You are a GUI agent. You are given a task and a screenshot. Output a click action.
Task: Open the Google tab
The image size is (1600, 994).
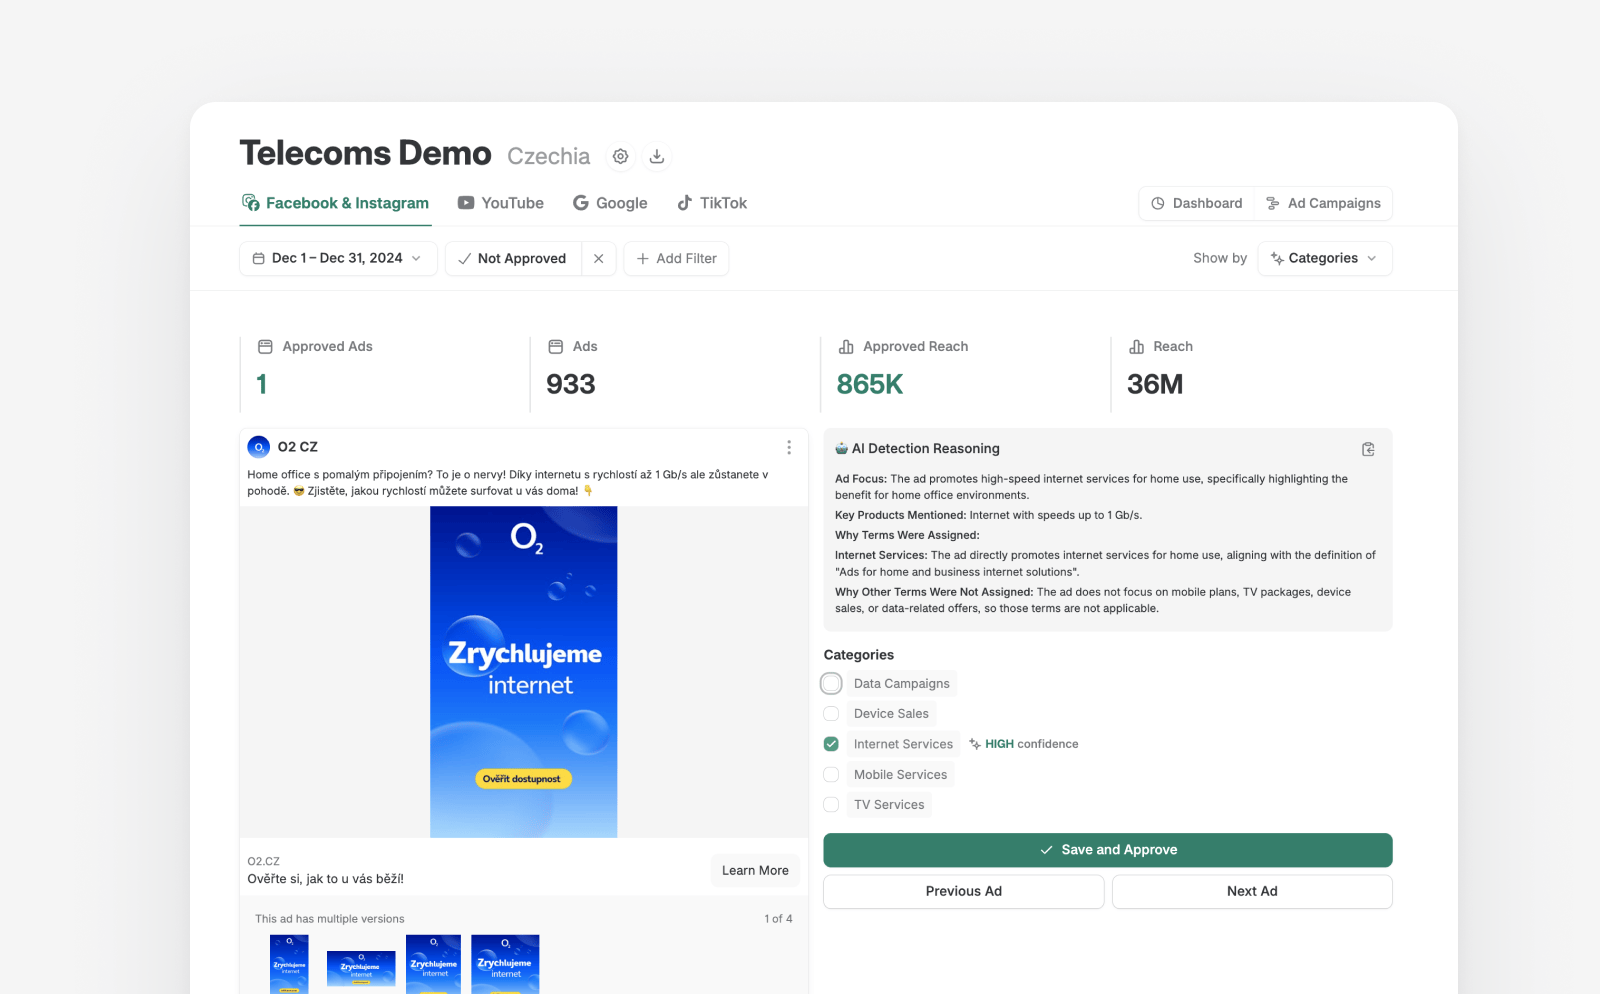click(x=610, y=203)
